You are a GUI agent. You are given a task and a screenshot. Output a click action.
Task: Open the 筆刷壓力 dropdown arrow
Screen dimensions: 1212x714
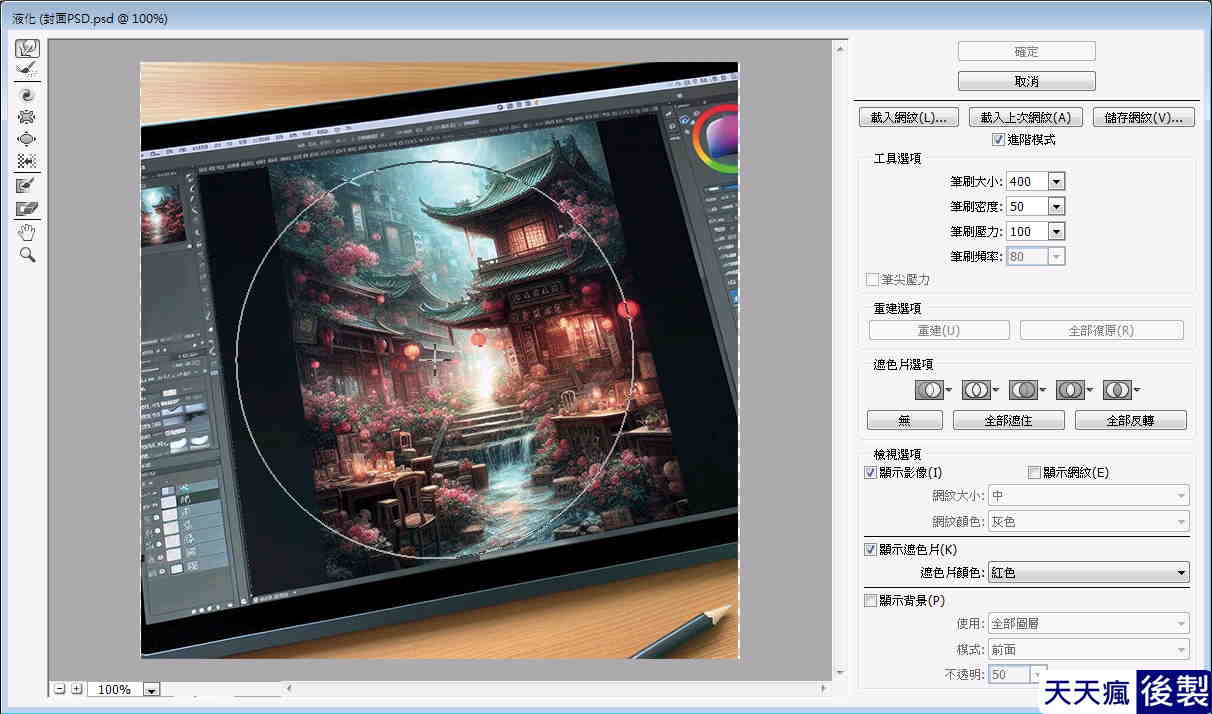pos(1056,231)
